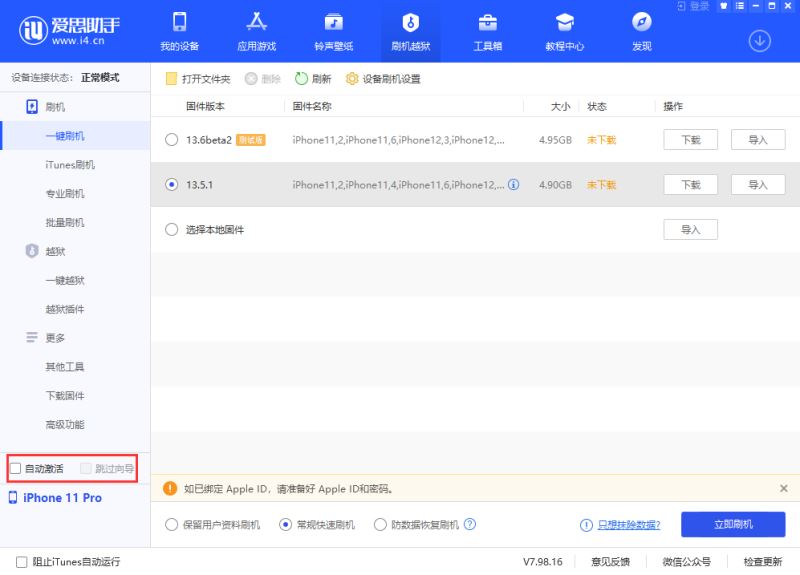This screenshot has height=575, width=800.
Task: Click 导入 button for 选择本地固件
Action: 690,230
